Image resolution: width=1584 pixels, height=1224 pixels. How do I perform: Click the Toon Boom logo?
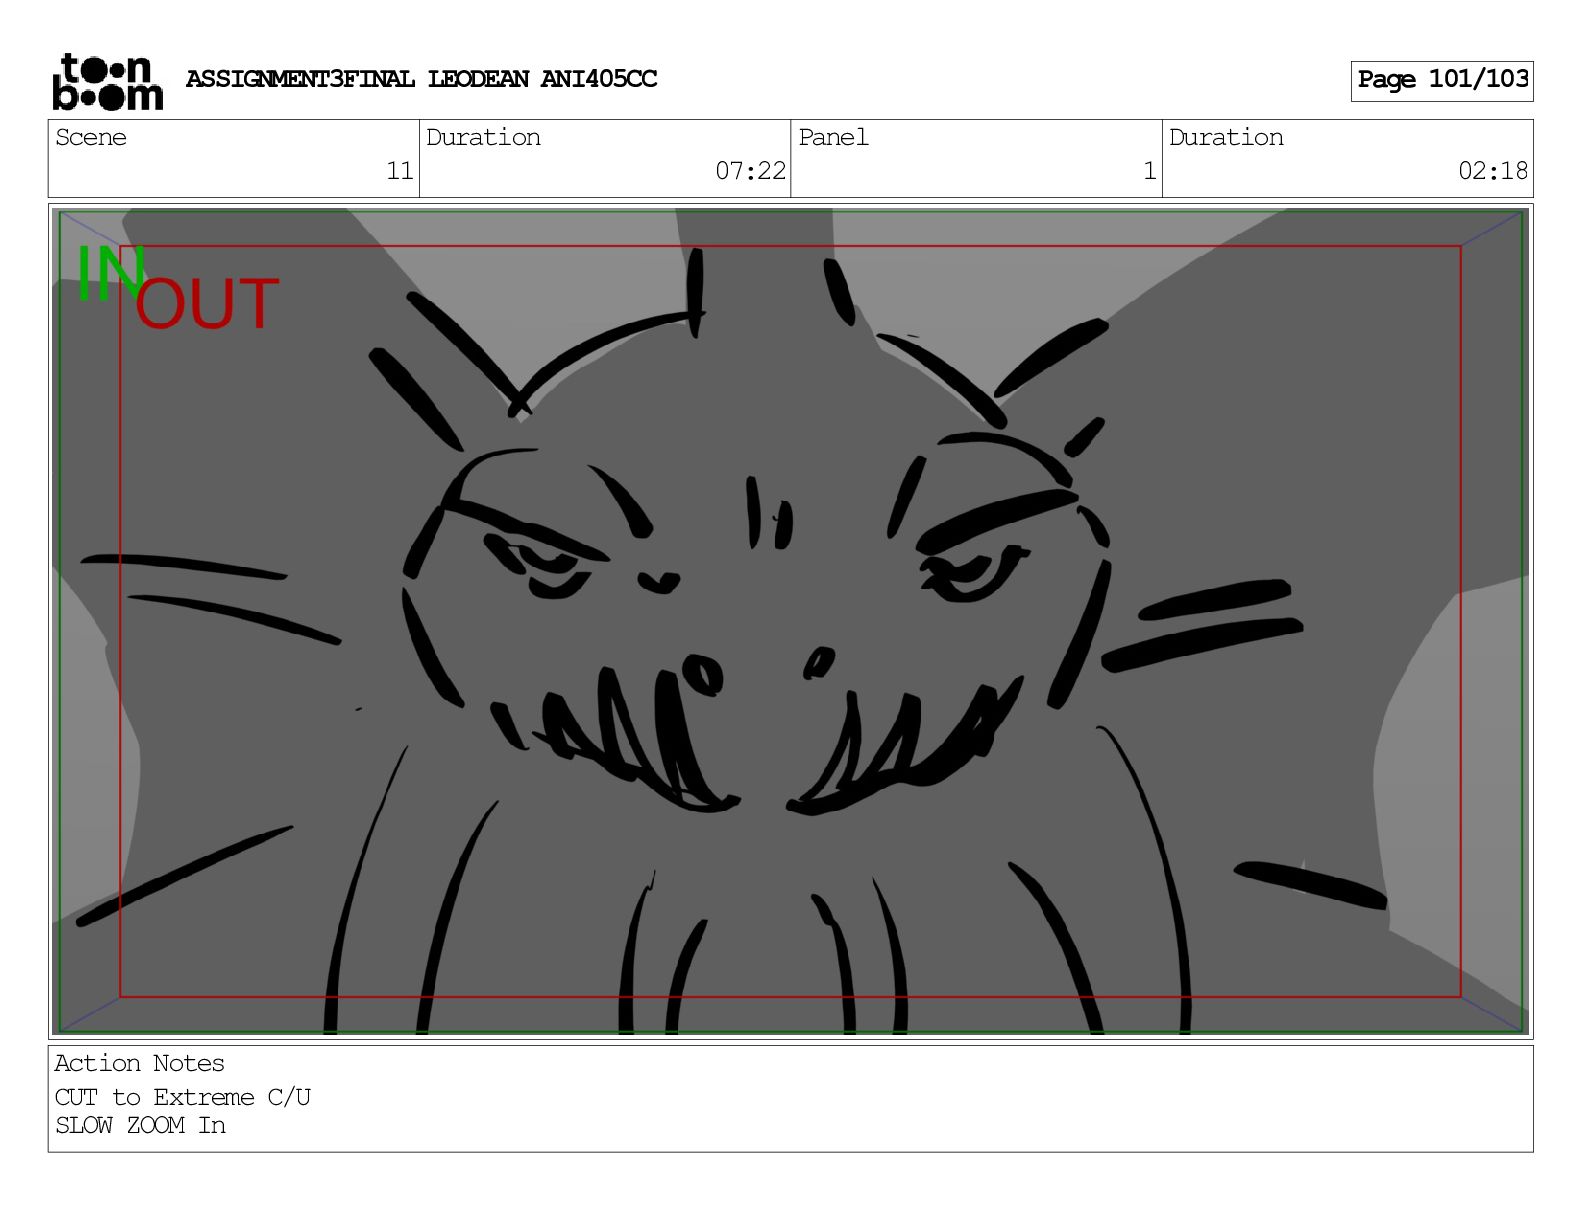(107, 81)
